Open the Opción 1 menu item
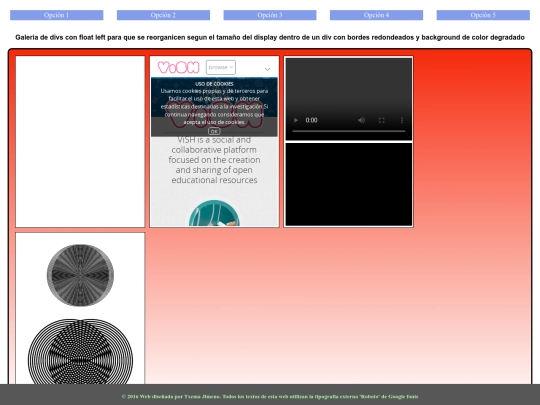The height and width of the screenshot is (405, 540). point(56,15)
